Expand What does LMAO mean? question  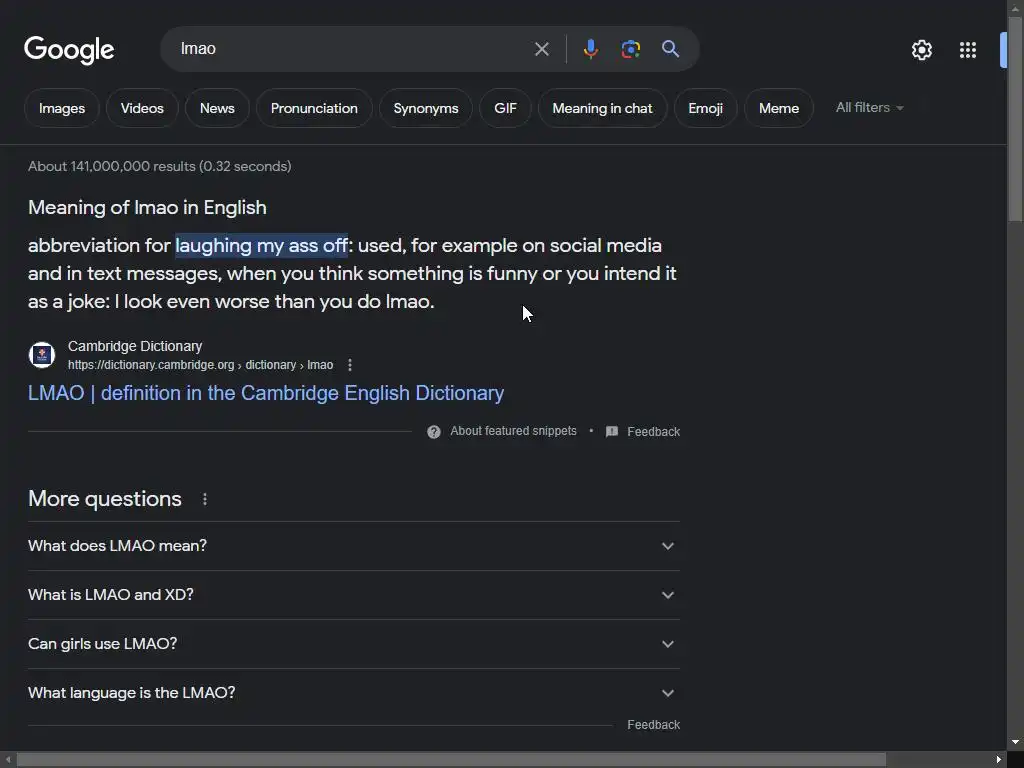(353, 546)
